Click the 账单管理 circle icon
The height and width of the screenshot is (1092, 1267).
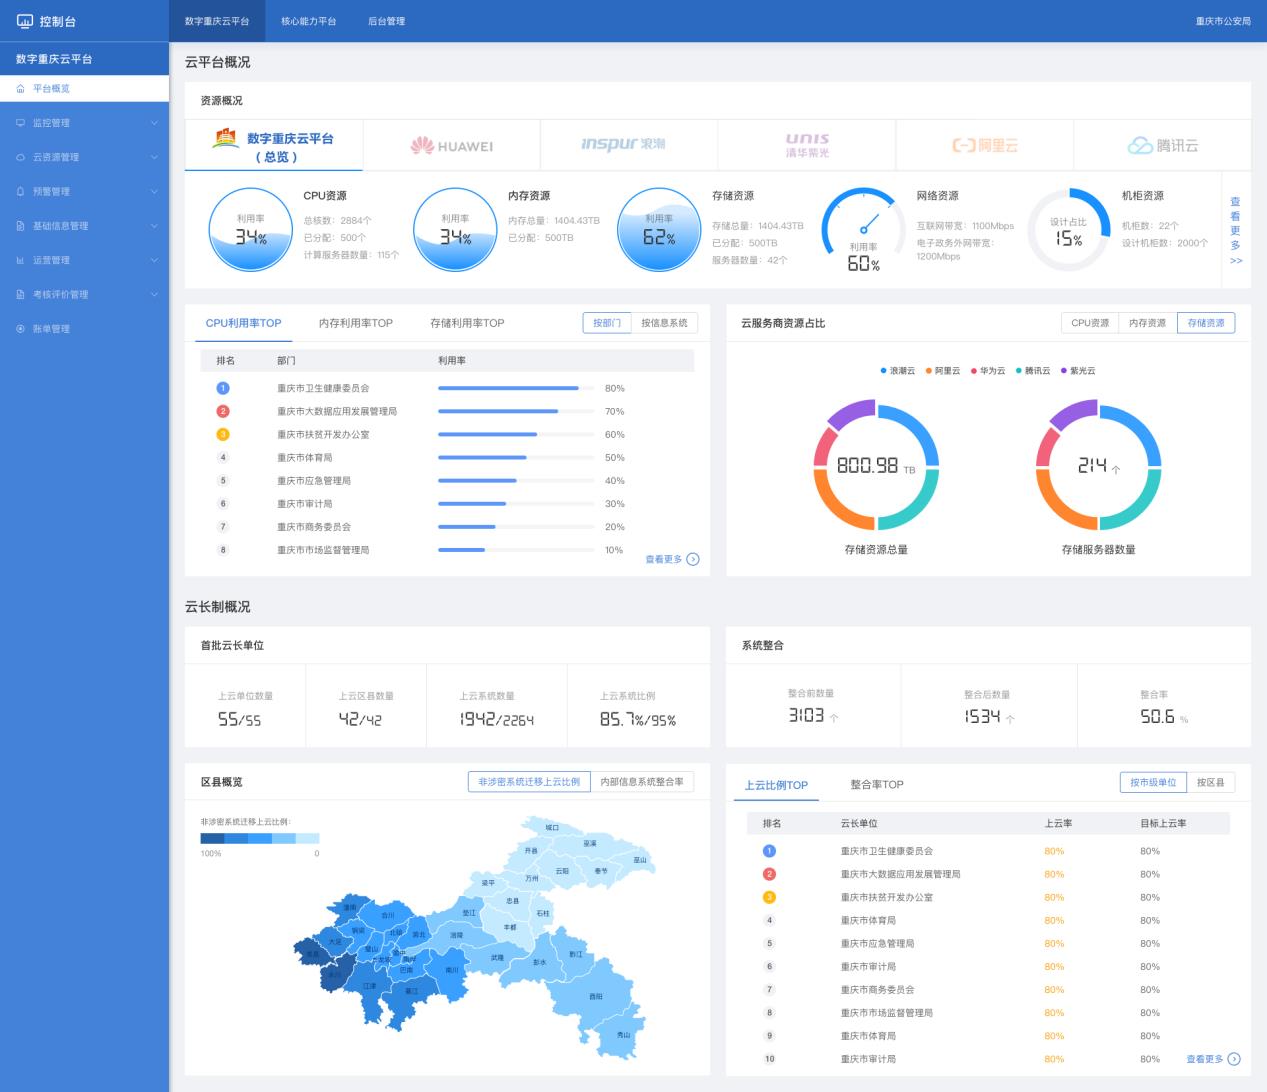point(20,329)
